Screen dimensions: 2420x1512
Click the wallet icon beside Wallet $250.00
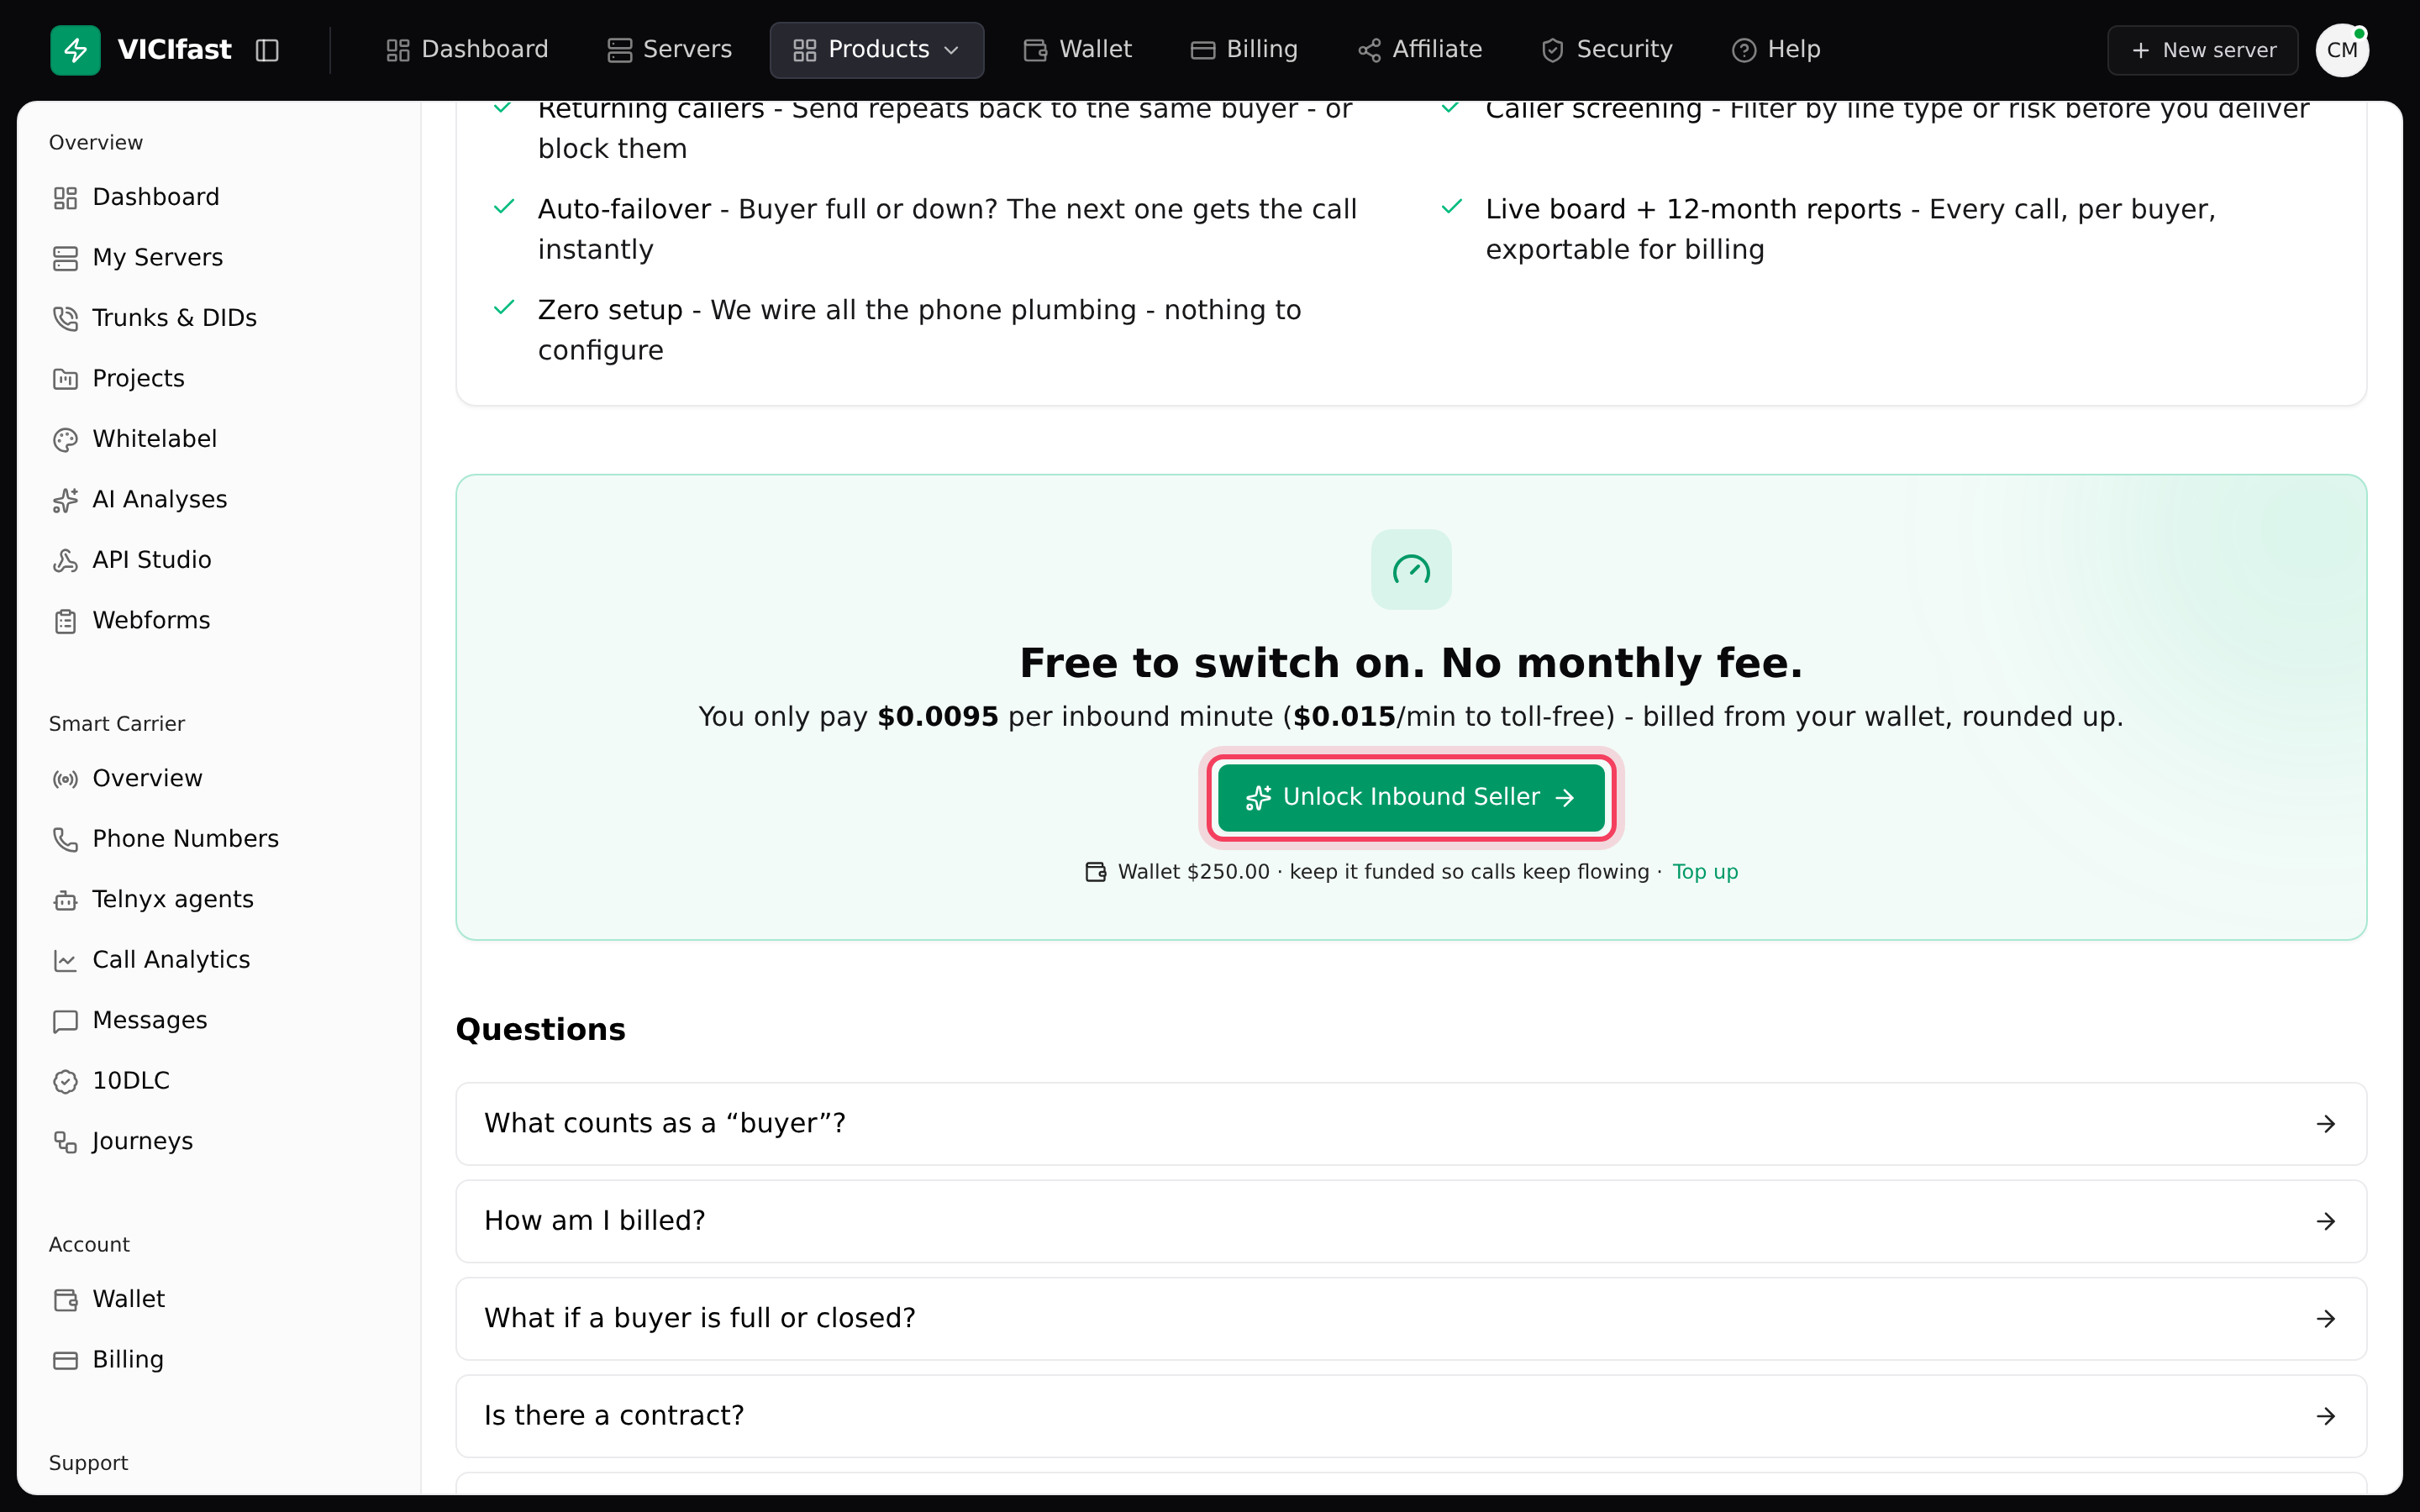click(1096, 872)
